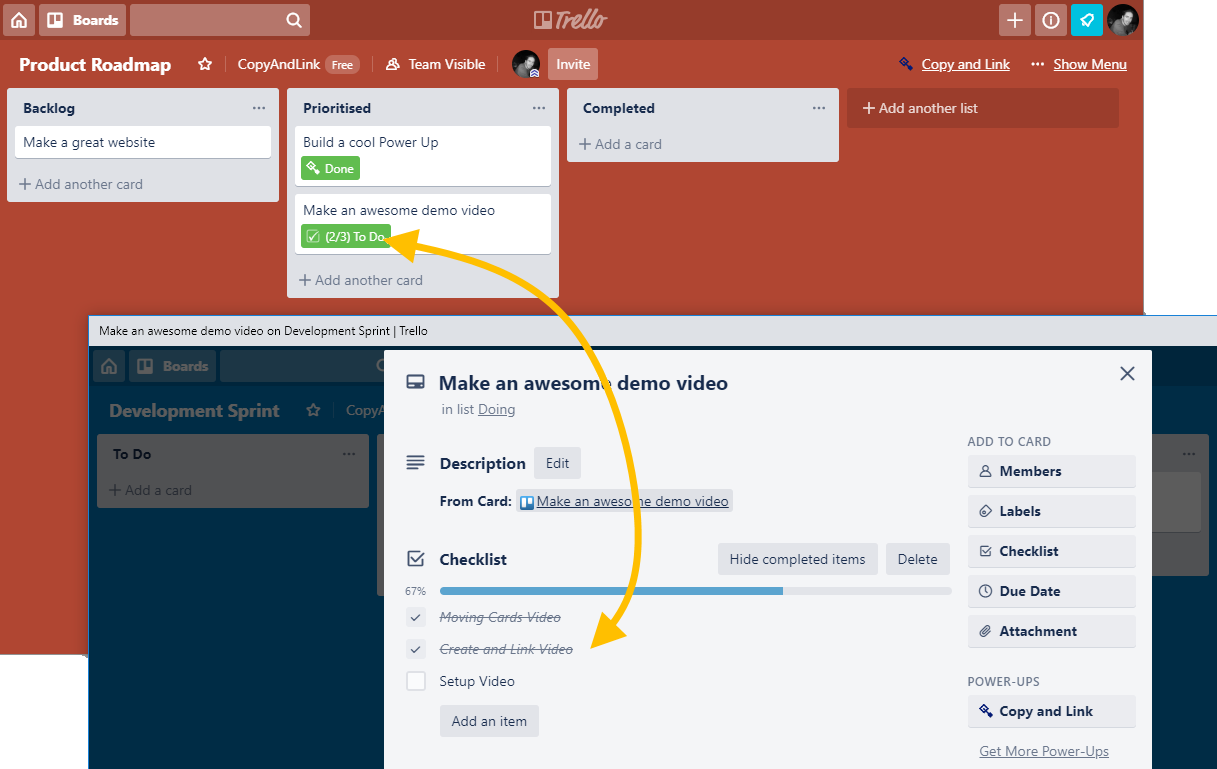Click the card icon beside the dialog title
The image size is (1217, 769).
(415, 383)
